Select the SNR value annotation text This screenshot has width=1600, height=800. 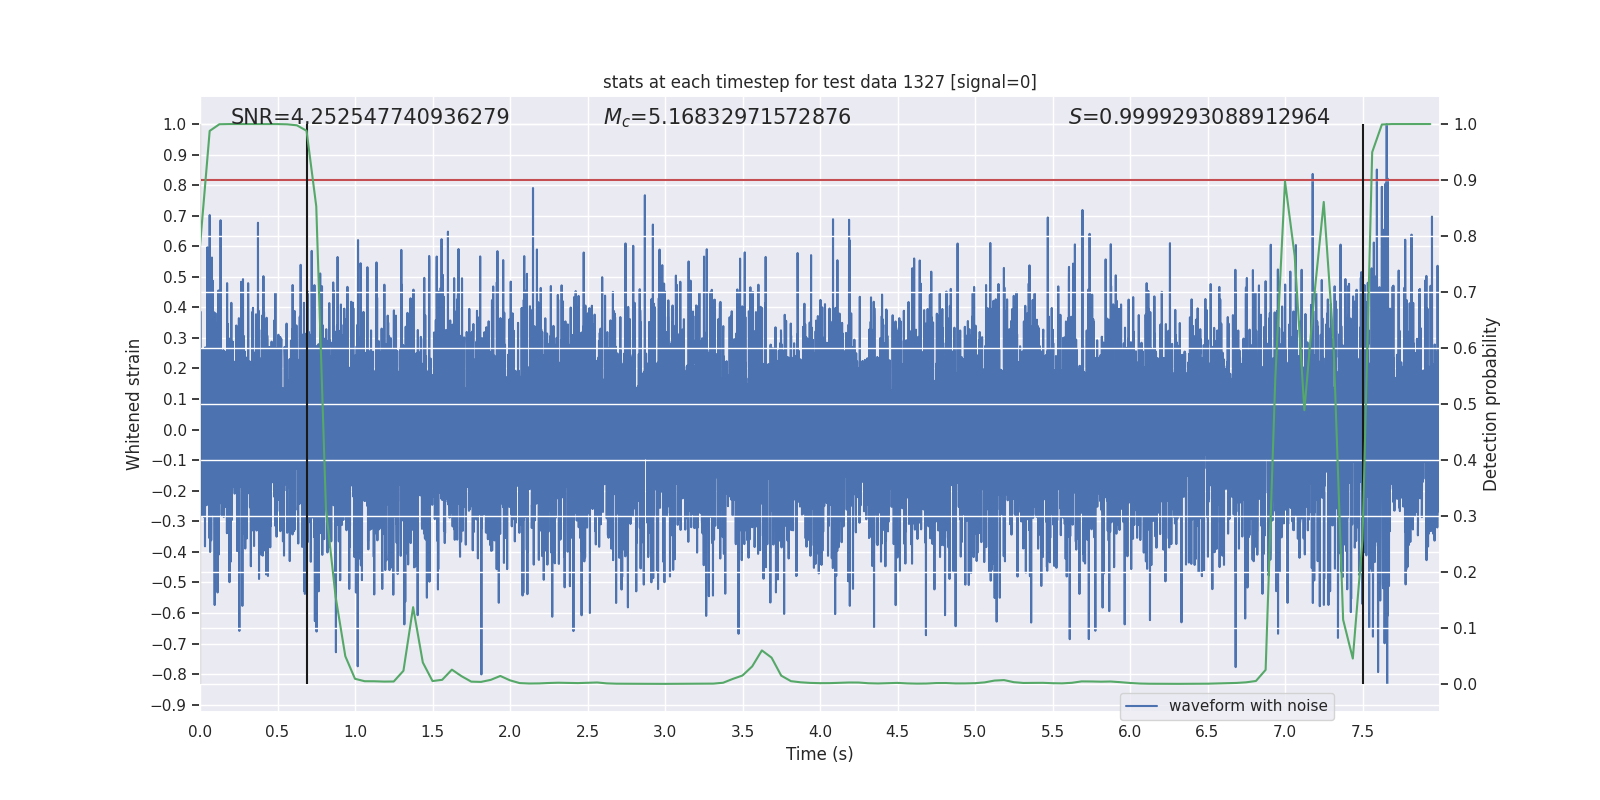pos(370,117)
